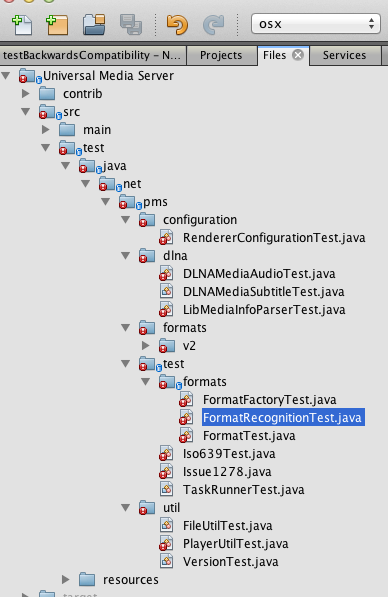388x597 pixels.
Task: Click the Universal Media Server folder icon
Action: (27, 76)
